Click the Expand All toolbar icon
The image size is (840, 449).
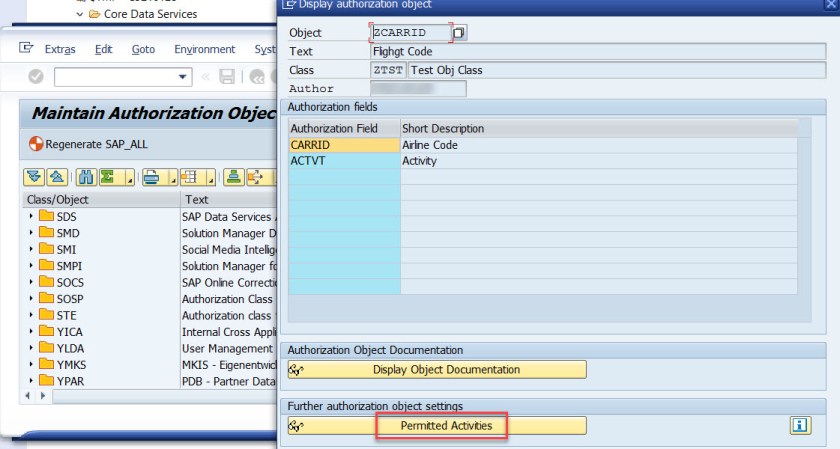point(34,177)
